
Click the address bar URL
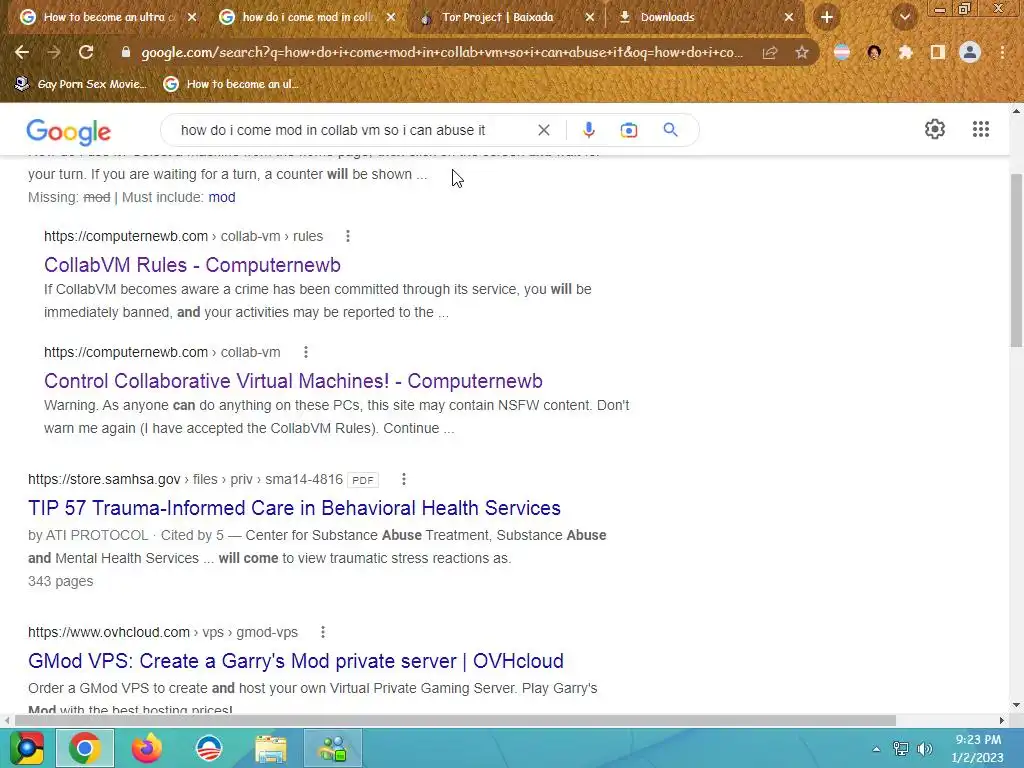(441, 52)
